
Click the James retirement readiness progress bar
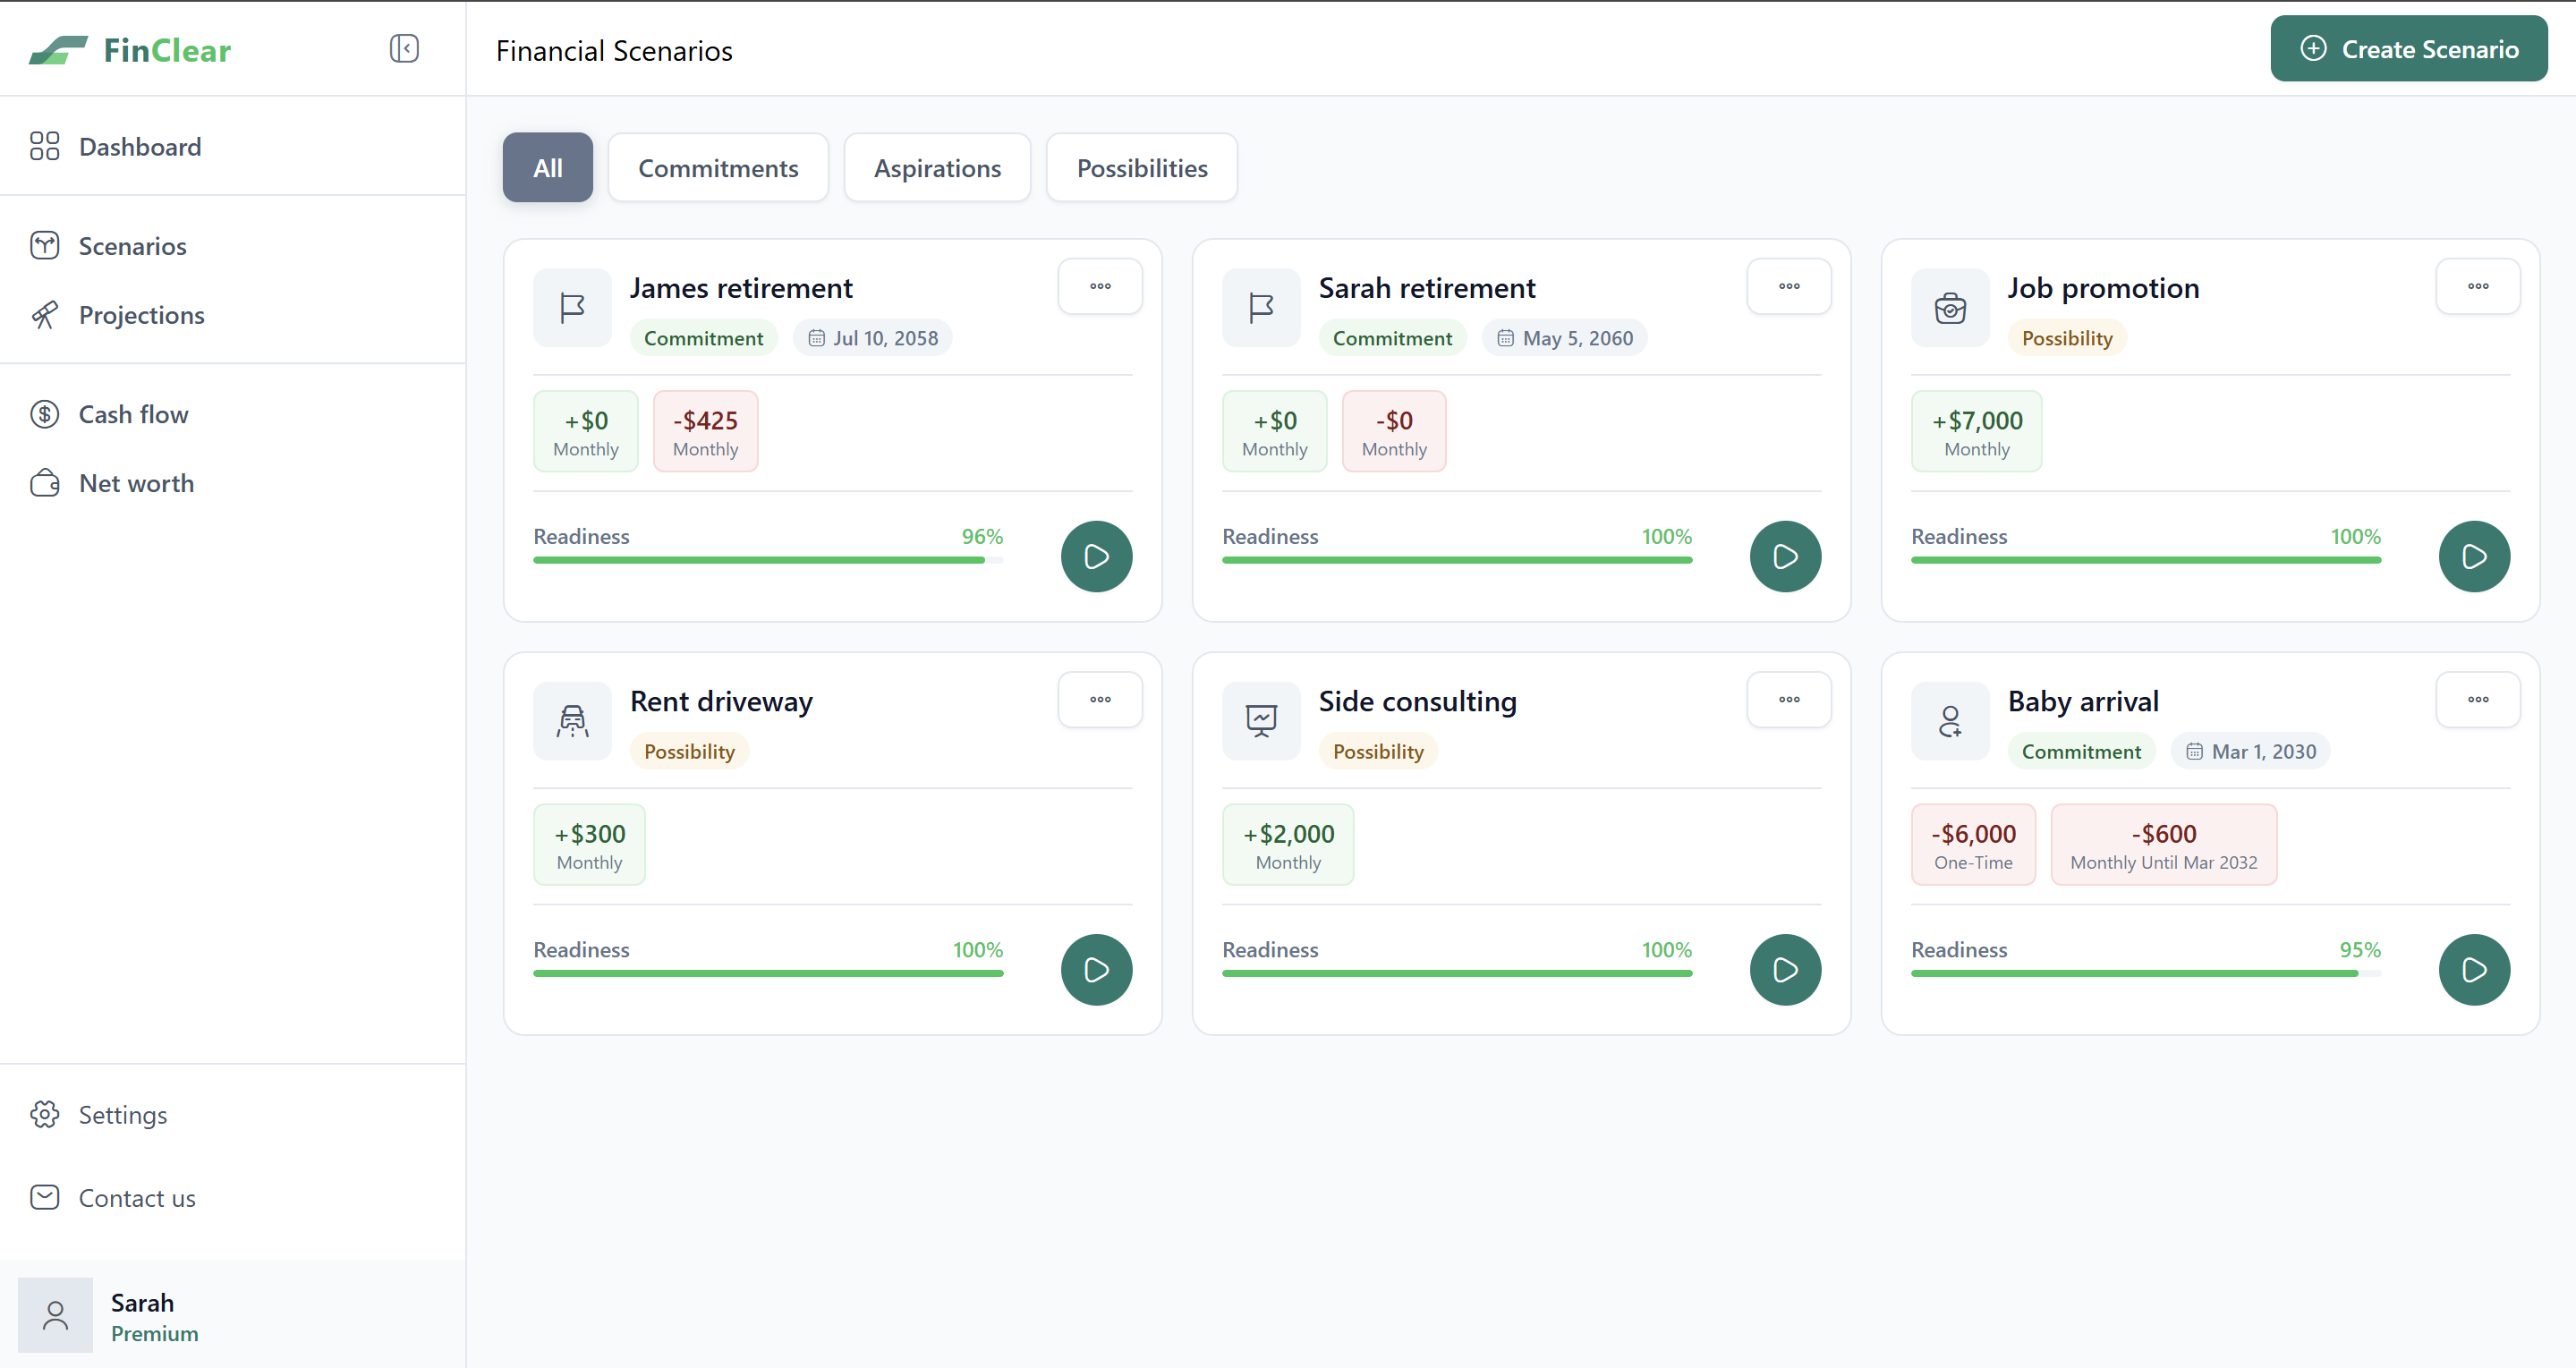767,560
